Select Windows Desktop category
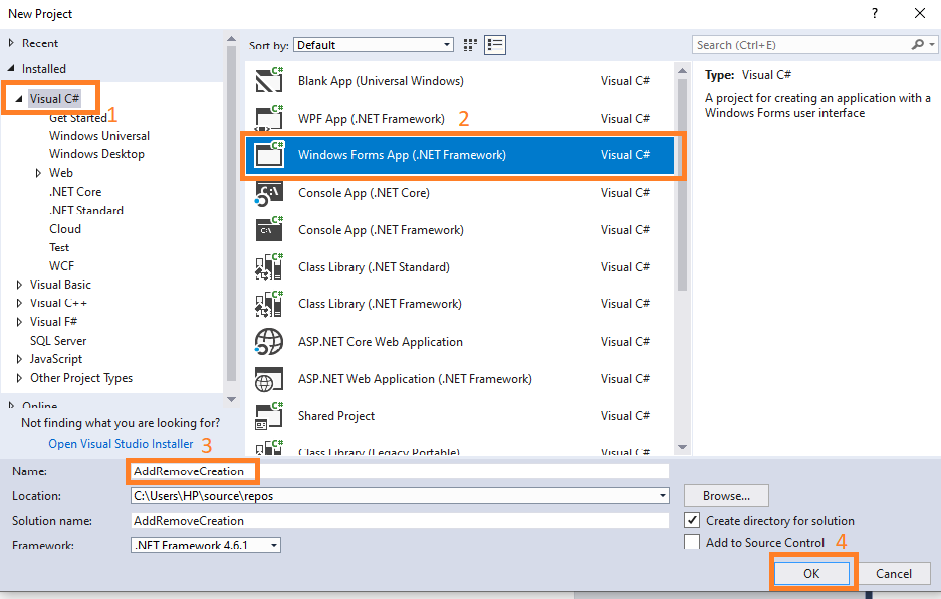 point(97,154)
